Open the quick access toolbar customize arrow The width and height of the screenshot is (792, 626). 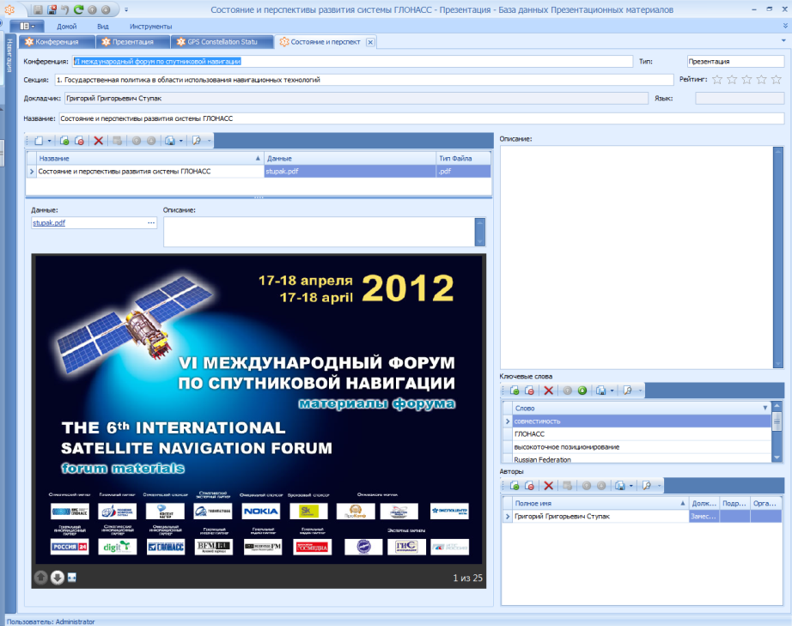[x=126, y=10]
